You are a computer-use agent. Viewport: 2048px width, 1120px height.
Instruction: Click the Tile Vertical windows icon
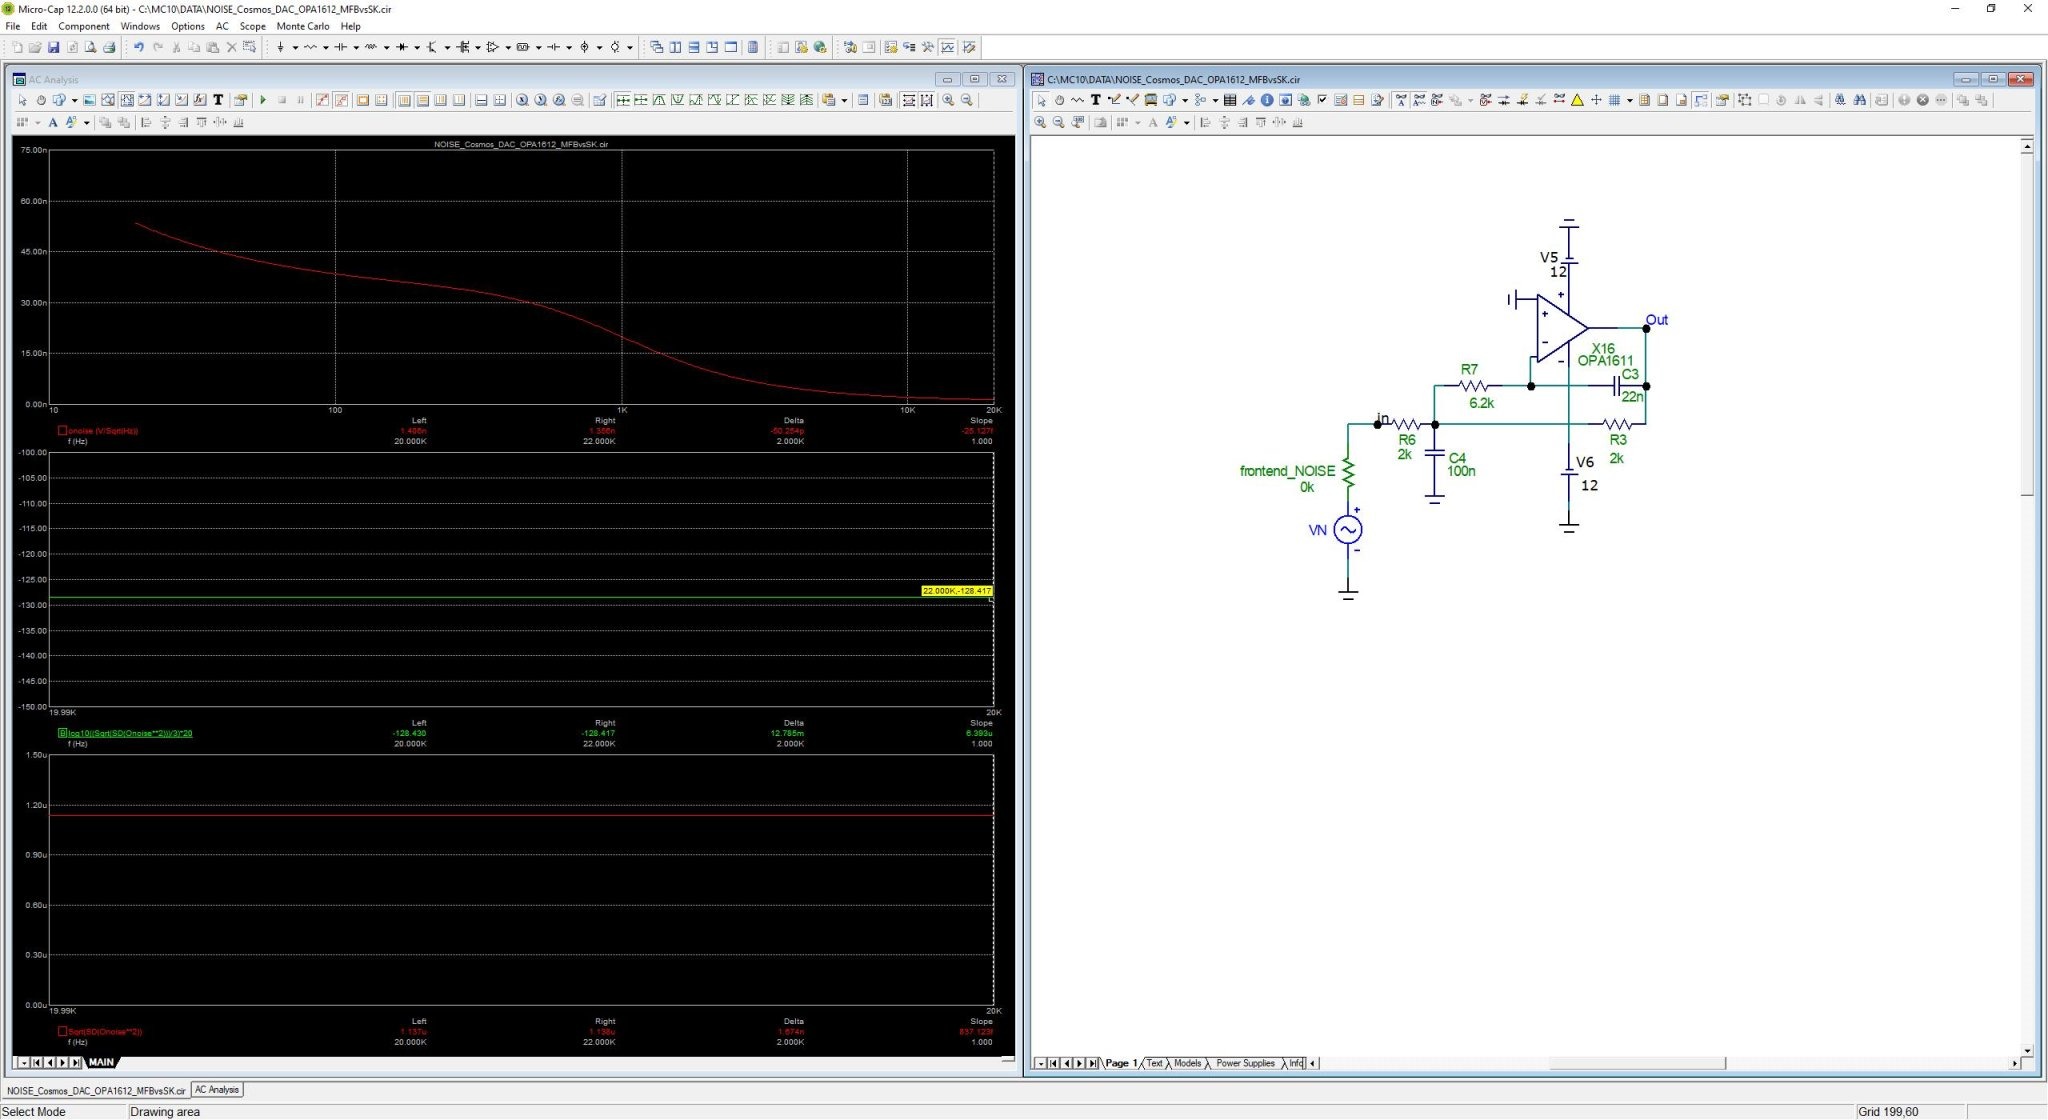675,47
